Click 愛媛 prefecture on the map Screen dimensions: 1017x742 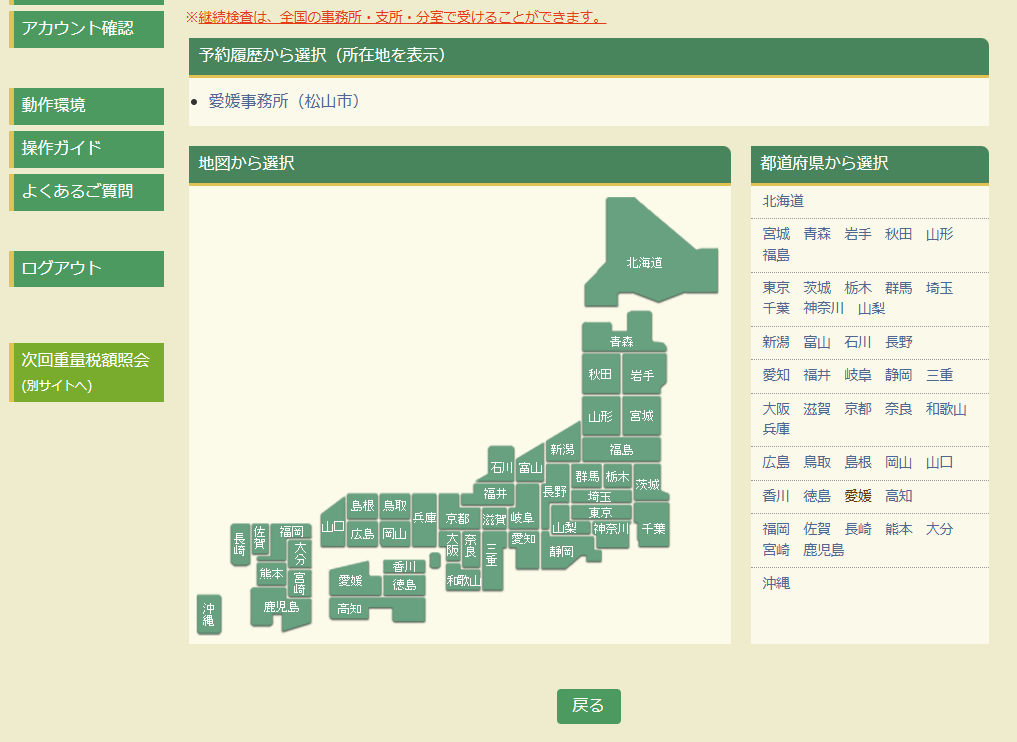tap(350, 580)
